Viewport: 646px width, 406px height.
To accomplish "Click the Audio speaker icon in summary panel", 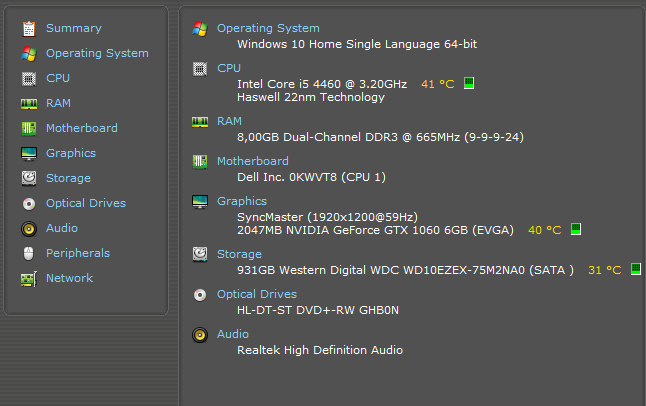I will (x=200, y=335).
